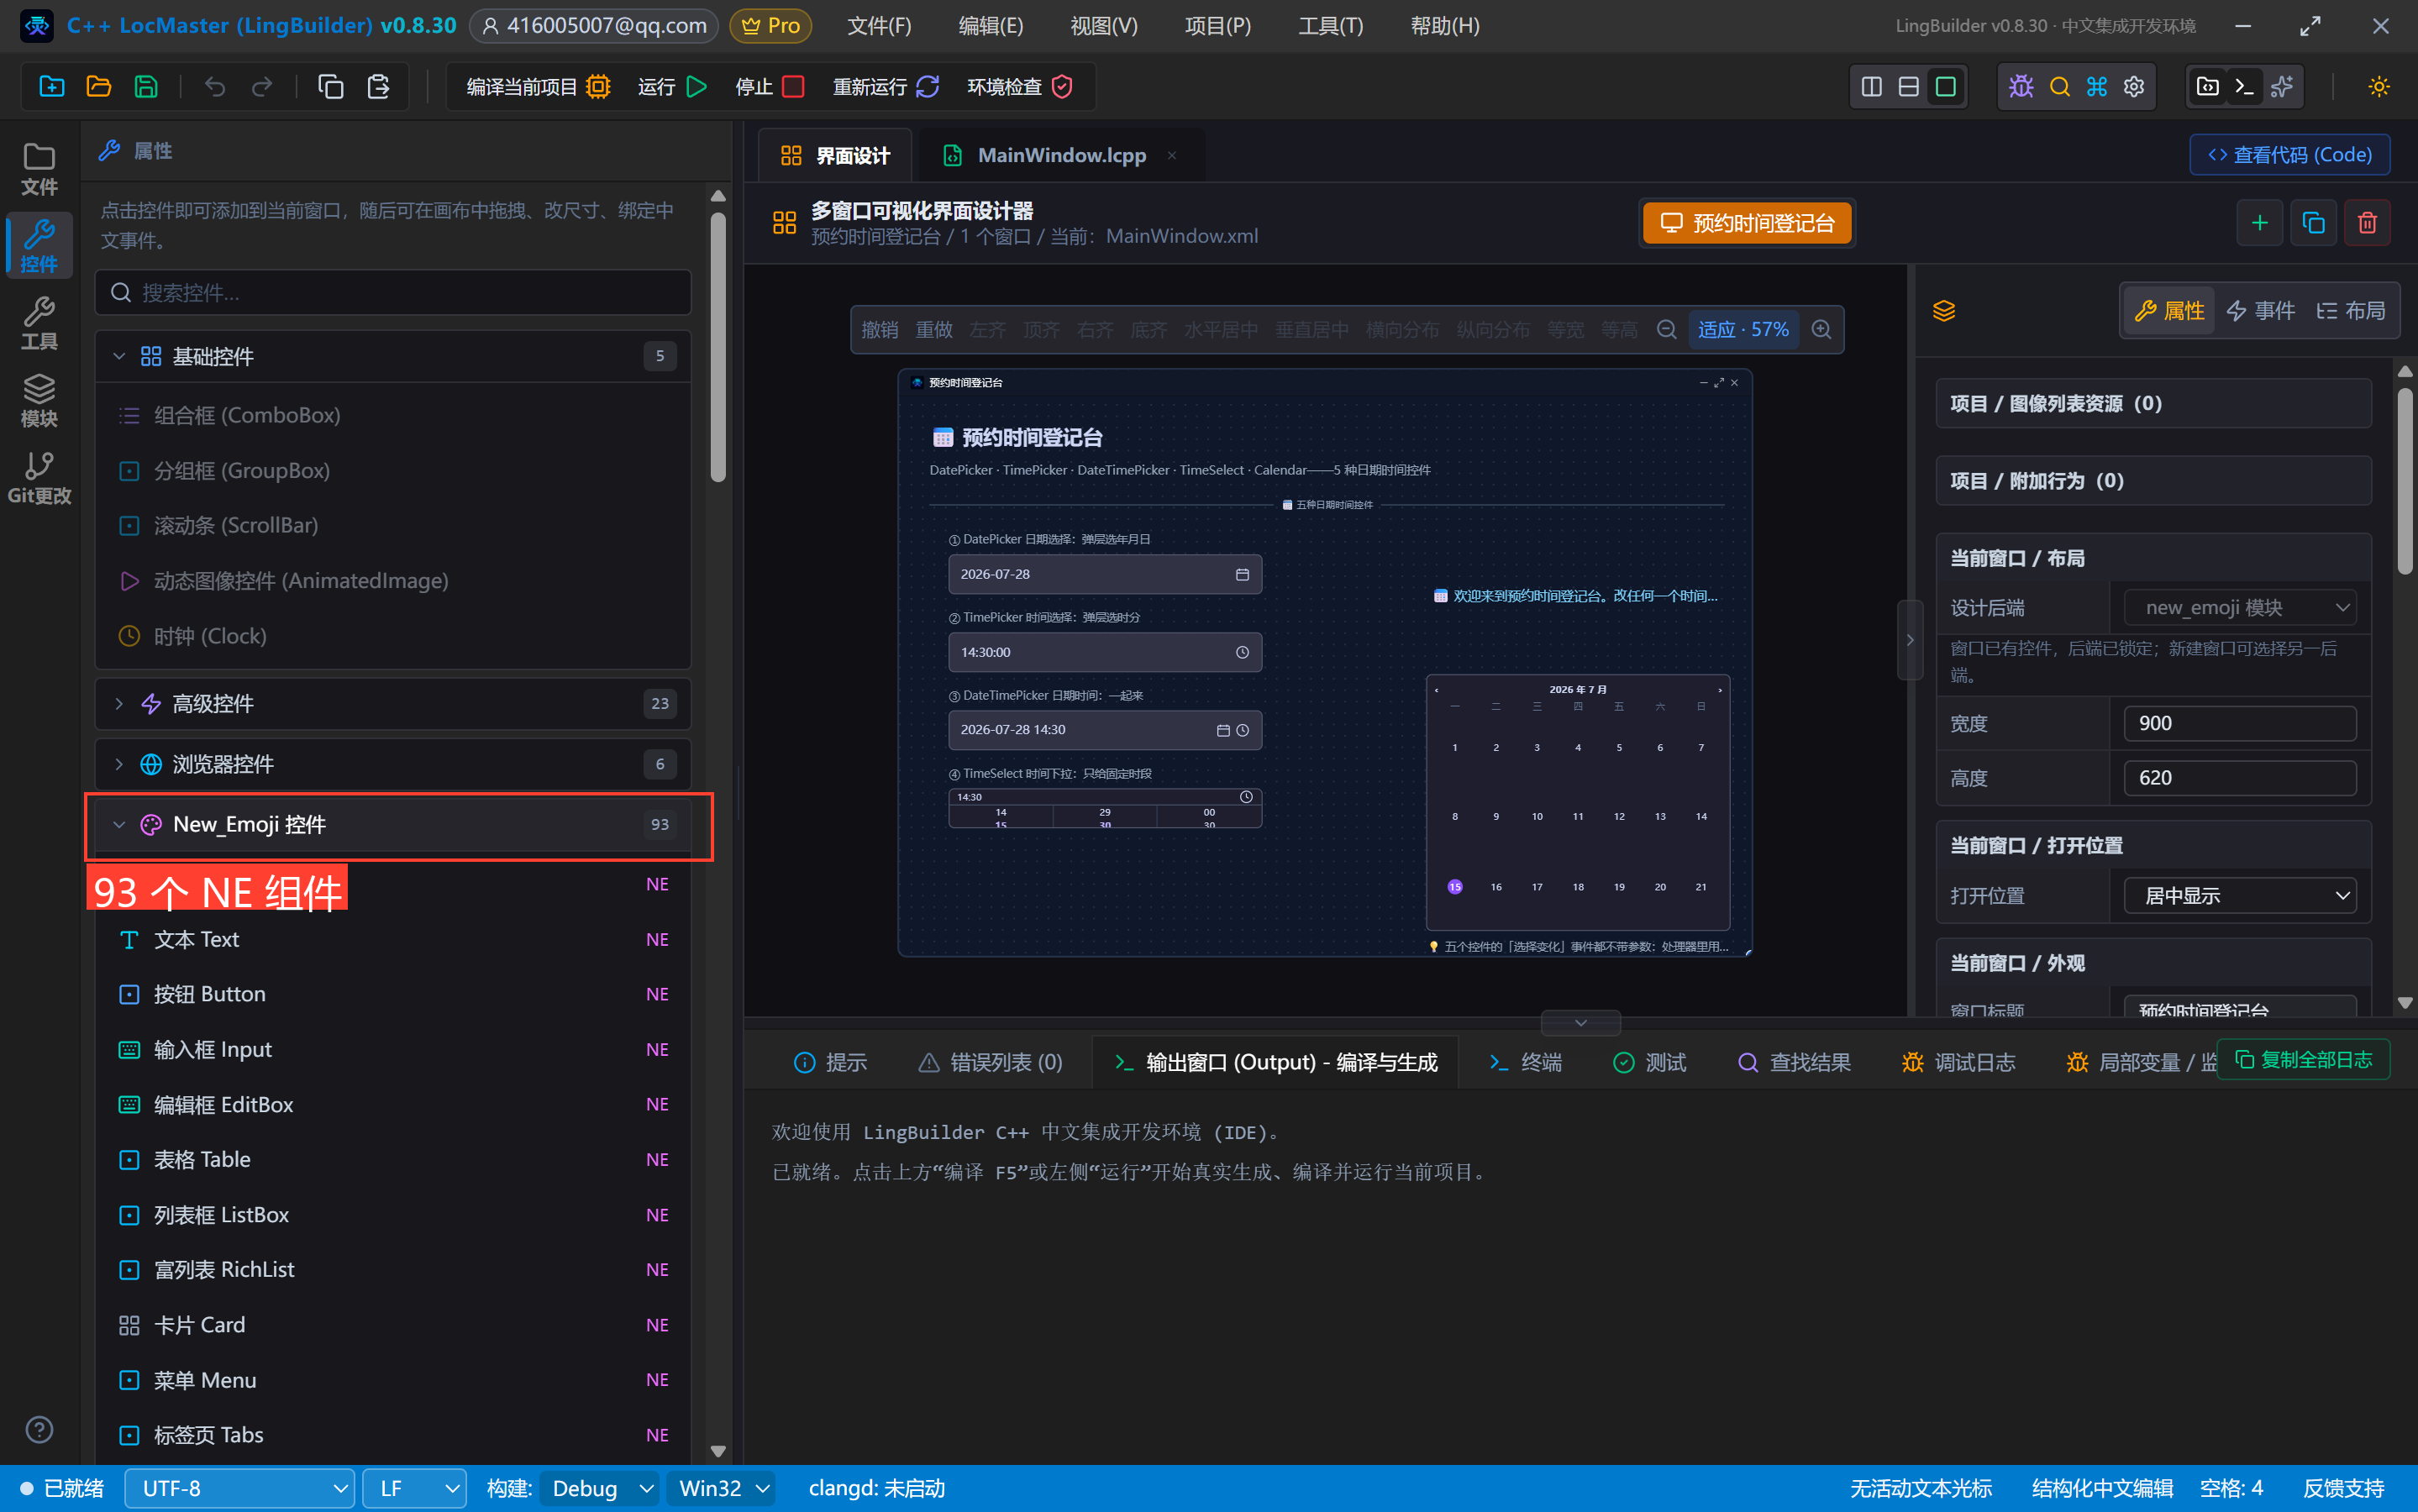
Task: Click the copy icon in top toolbar
Action: click(x=330, y=86)
